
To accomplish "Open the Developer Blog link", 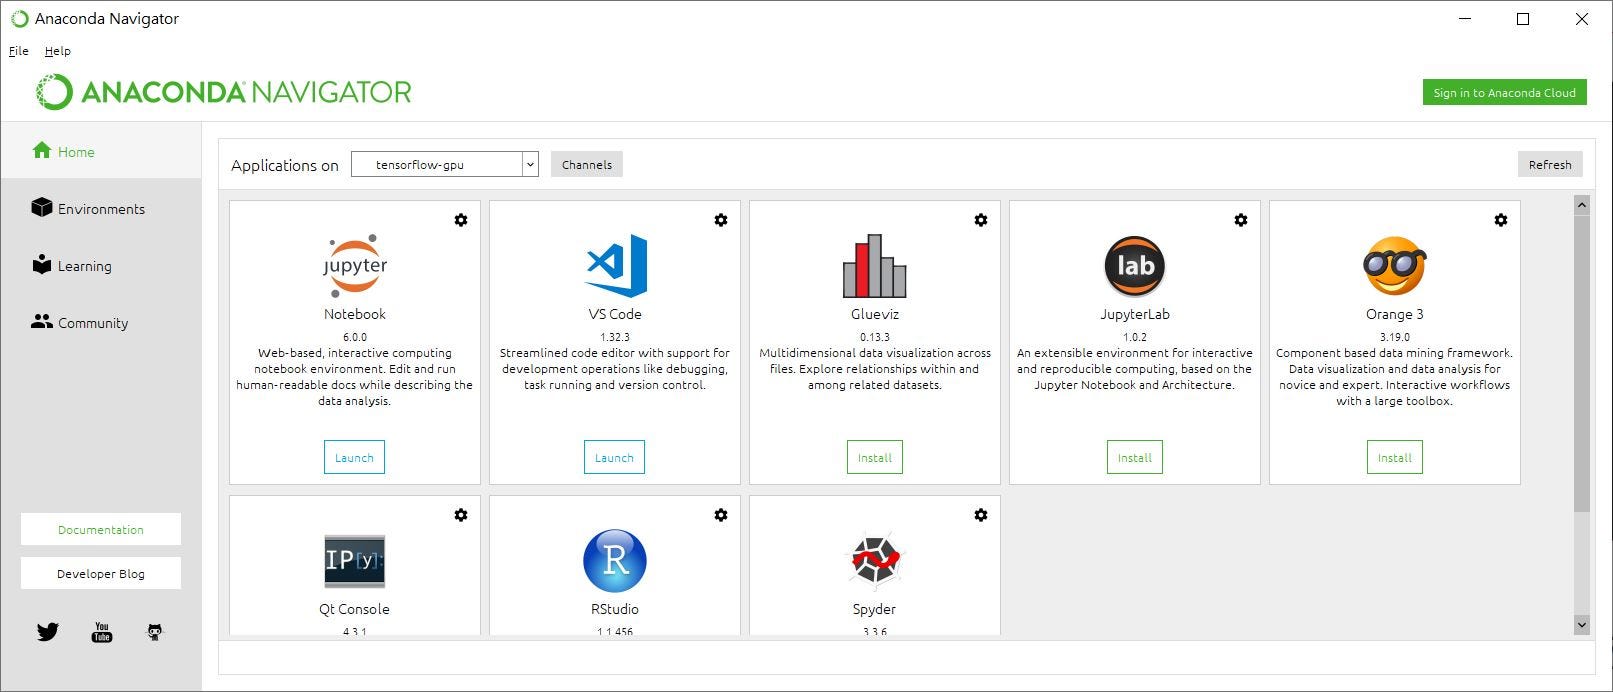I will tap(101, 574).
